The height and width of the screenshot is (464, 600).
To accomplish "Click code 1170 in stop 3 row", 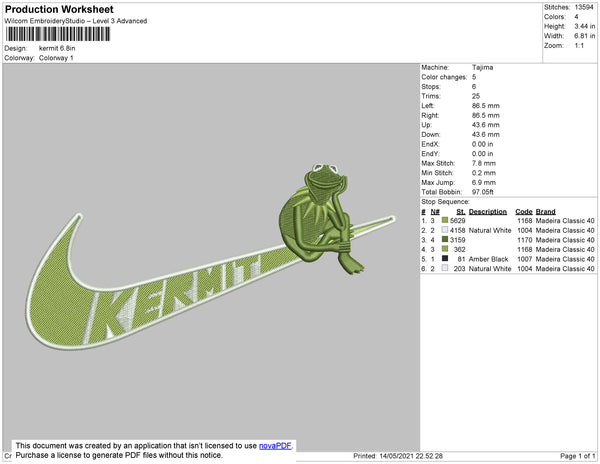I will pos(525,240).
